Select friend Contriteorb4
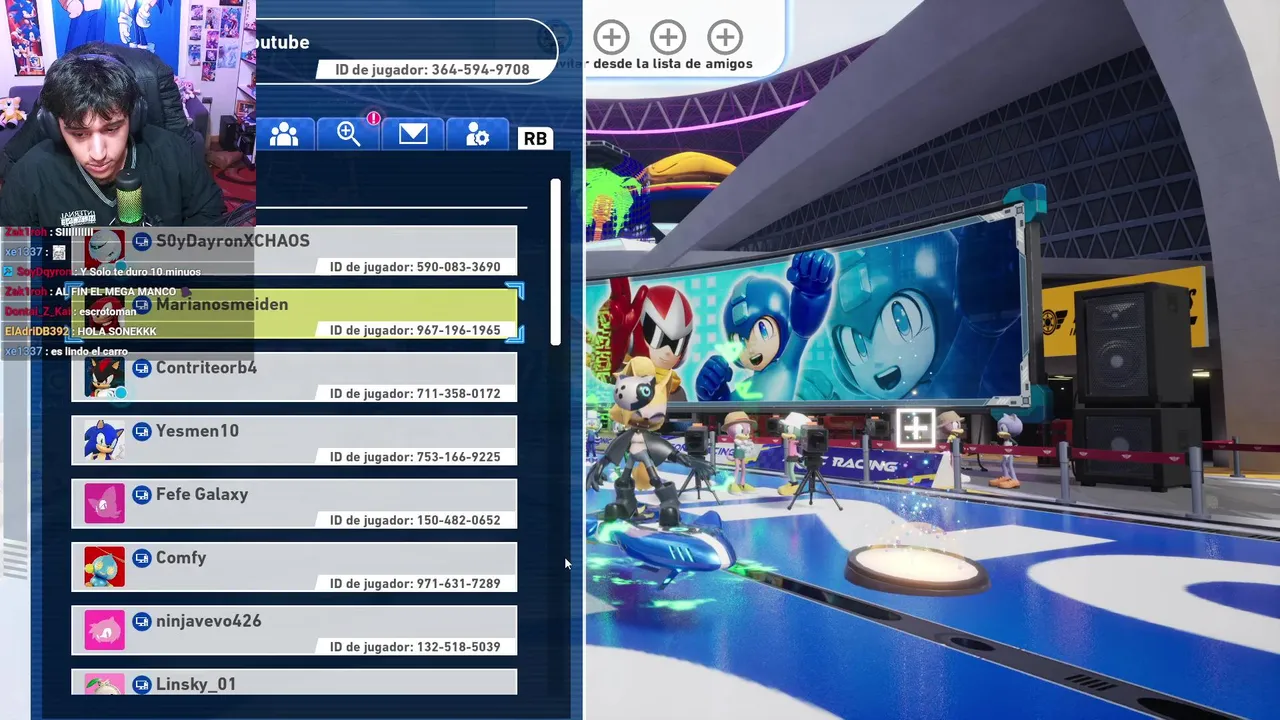Image resolution: width=1280 pixels, height=720 pixels. click(294, 377)
